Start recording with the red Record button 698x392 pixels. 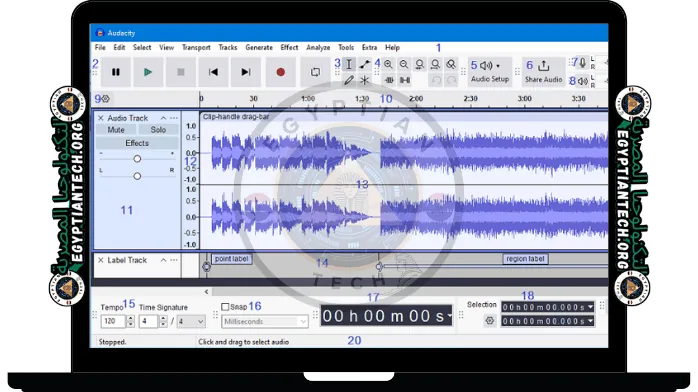[280, 72]
